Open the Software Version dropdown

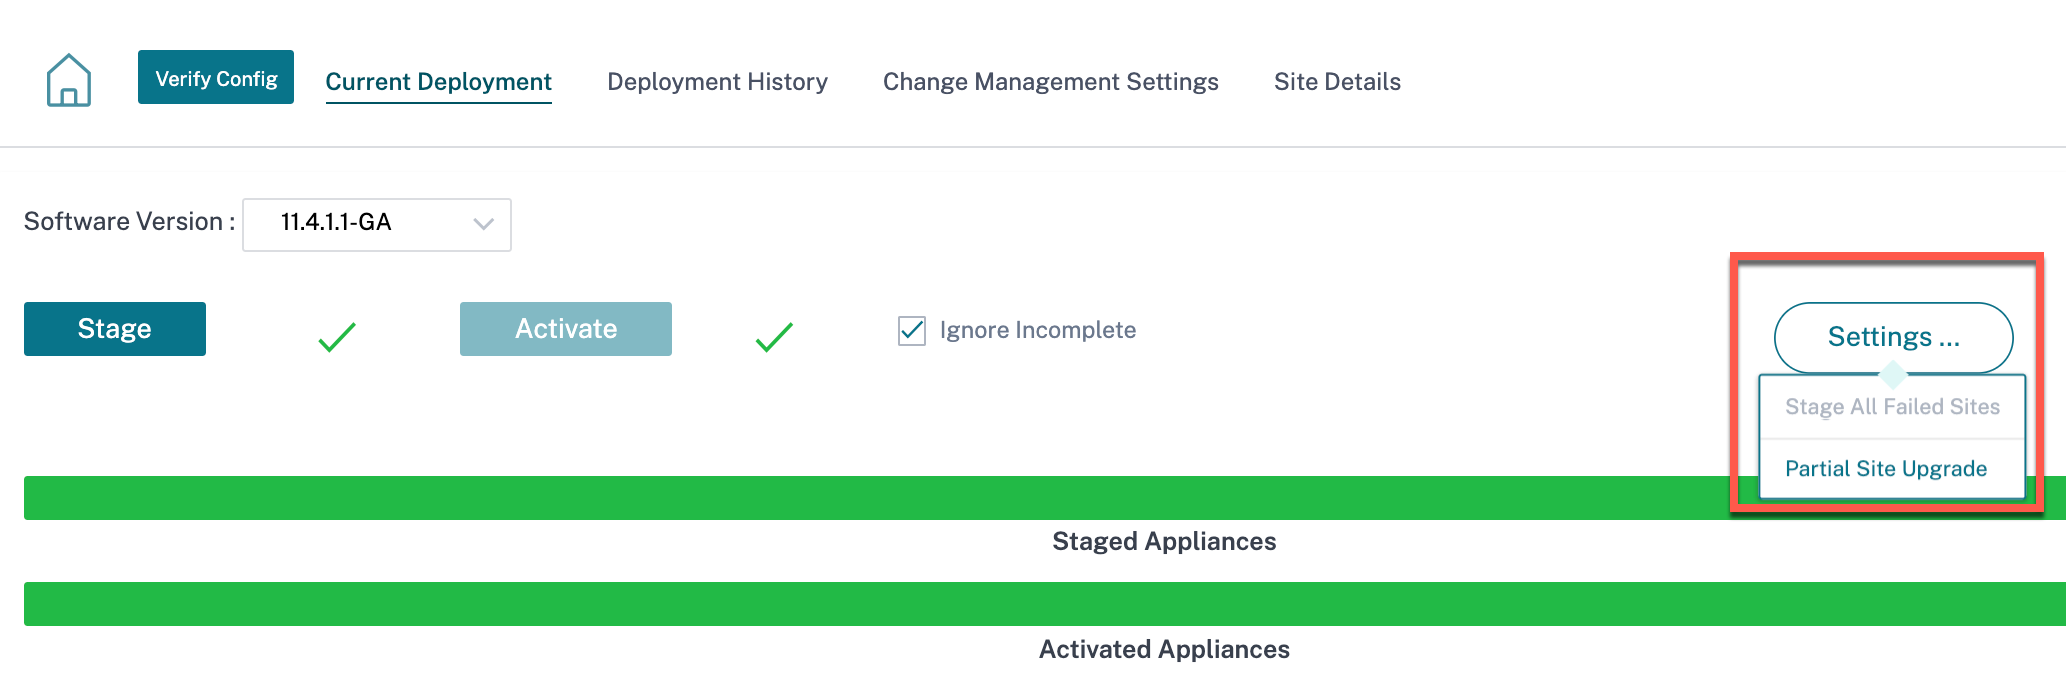tap(377, 224)
